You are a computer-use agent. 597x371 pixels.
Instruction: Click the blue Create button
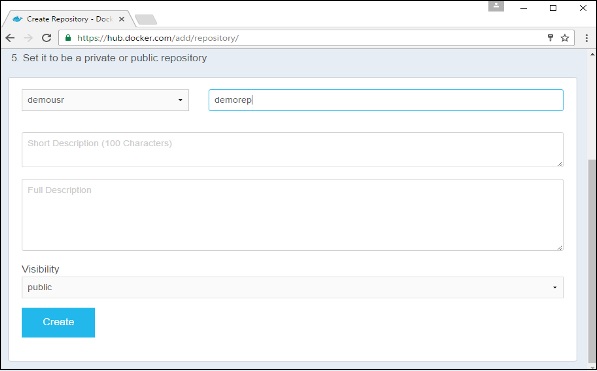pos(58,322)
